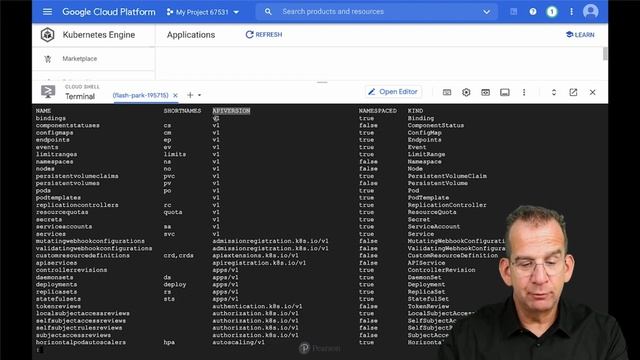Click the Search products and resources field
Image resolution: width=640 pixels, height=360 pixels.
coord(376,12)
